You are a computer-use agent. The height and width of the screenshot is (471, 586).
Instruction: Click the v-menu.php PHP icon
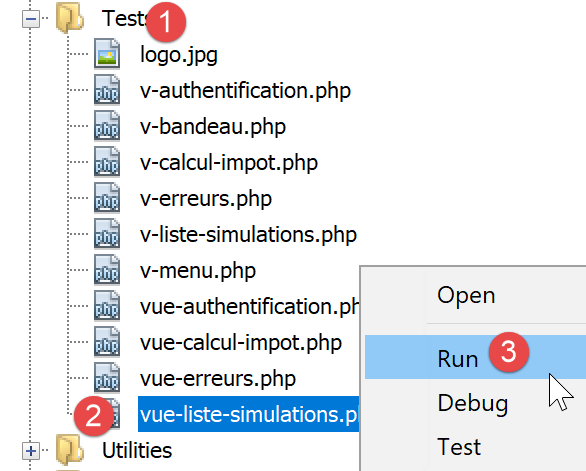point(107,270)
